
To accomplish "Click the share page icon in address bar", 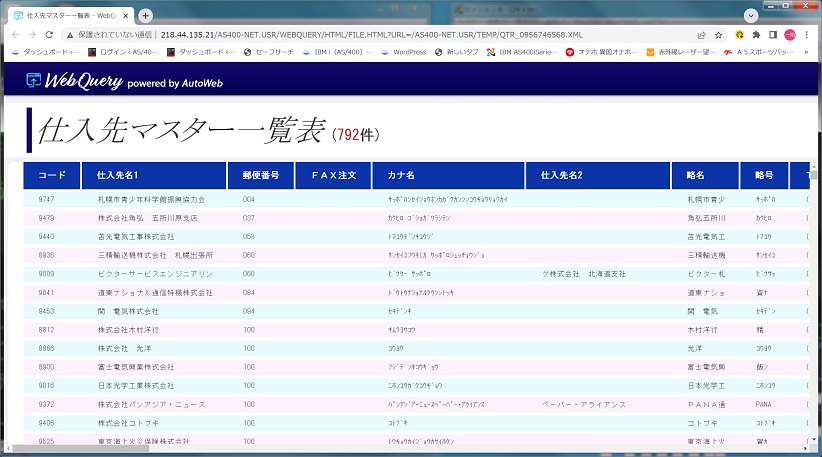I will click(x=700, y=34).
